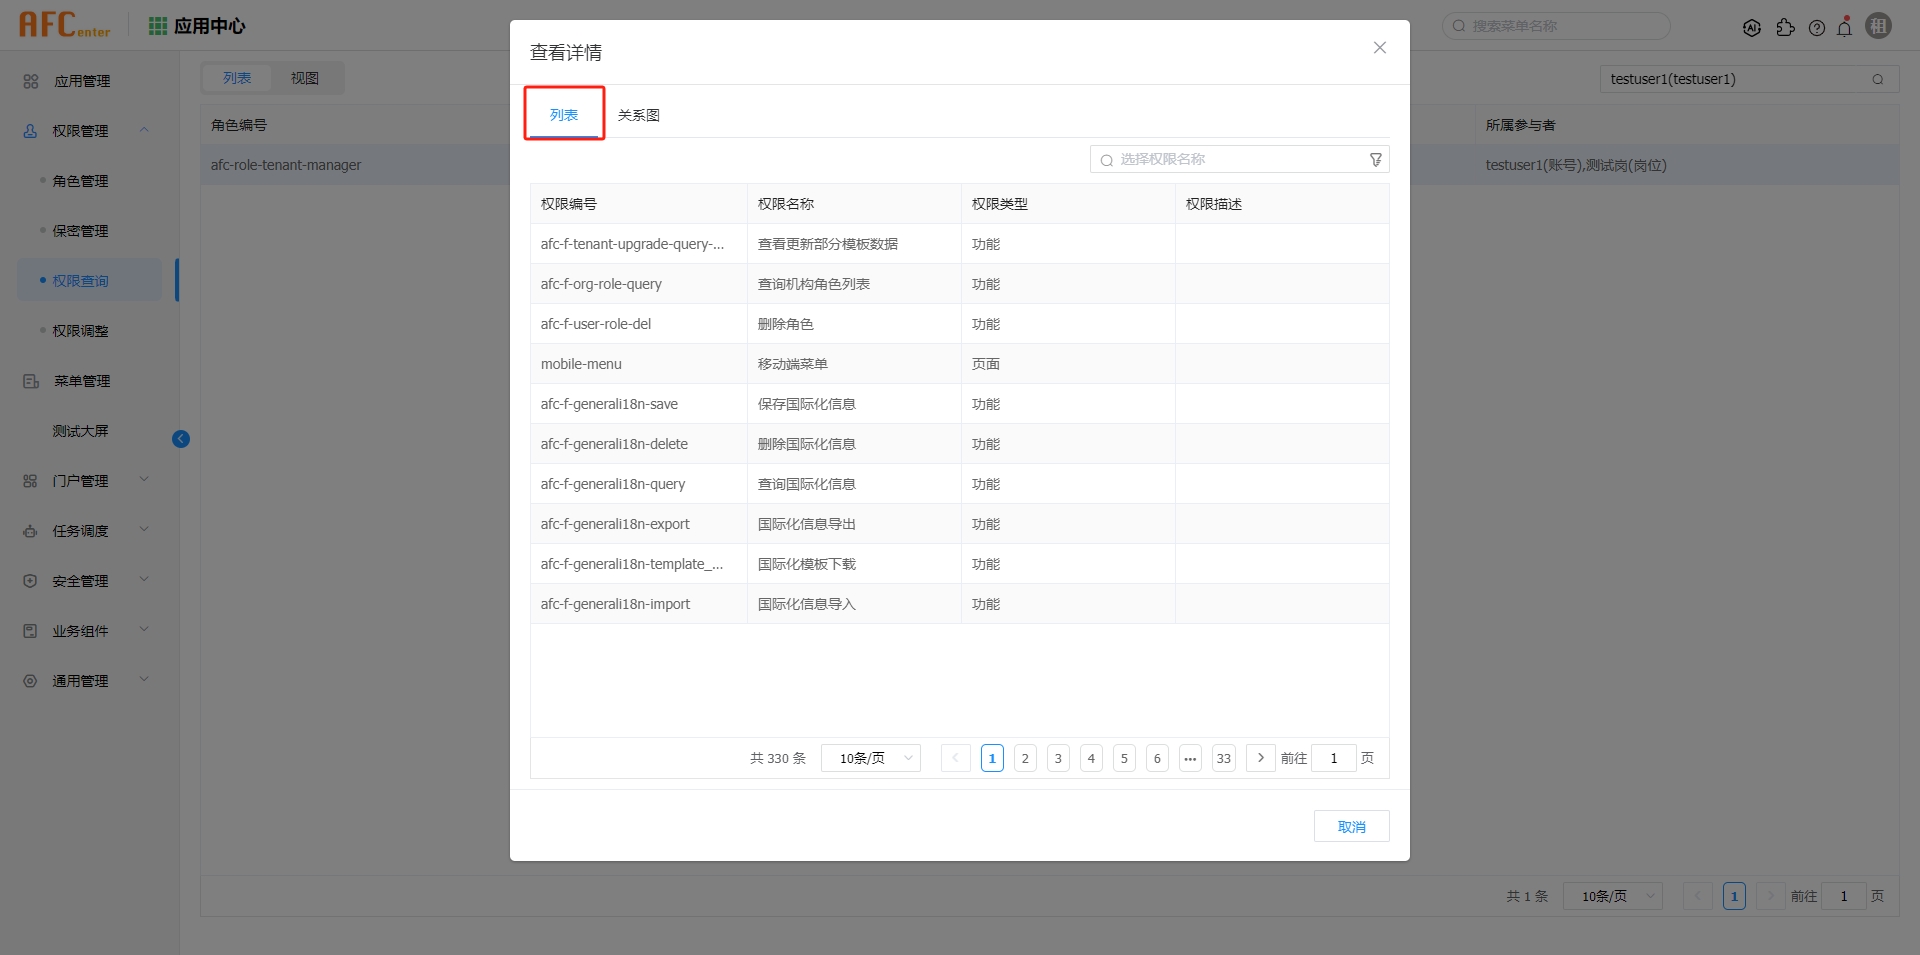Click the AFCenter logo

click(63, 25)
